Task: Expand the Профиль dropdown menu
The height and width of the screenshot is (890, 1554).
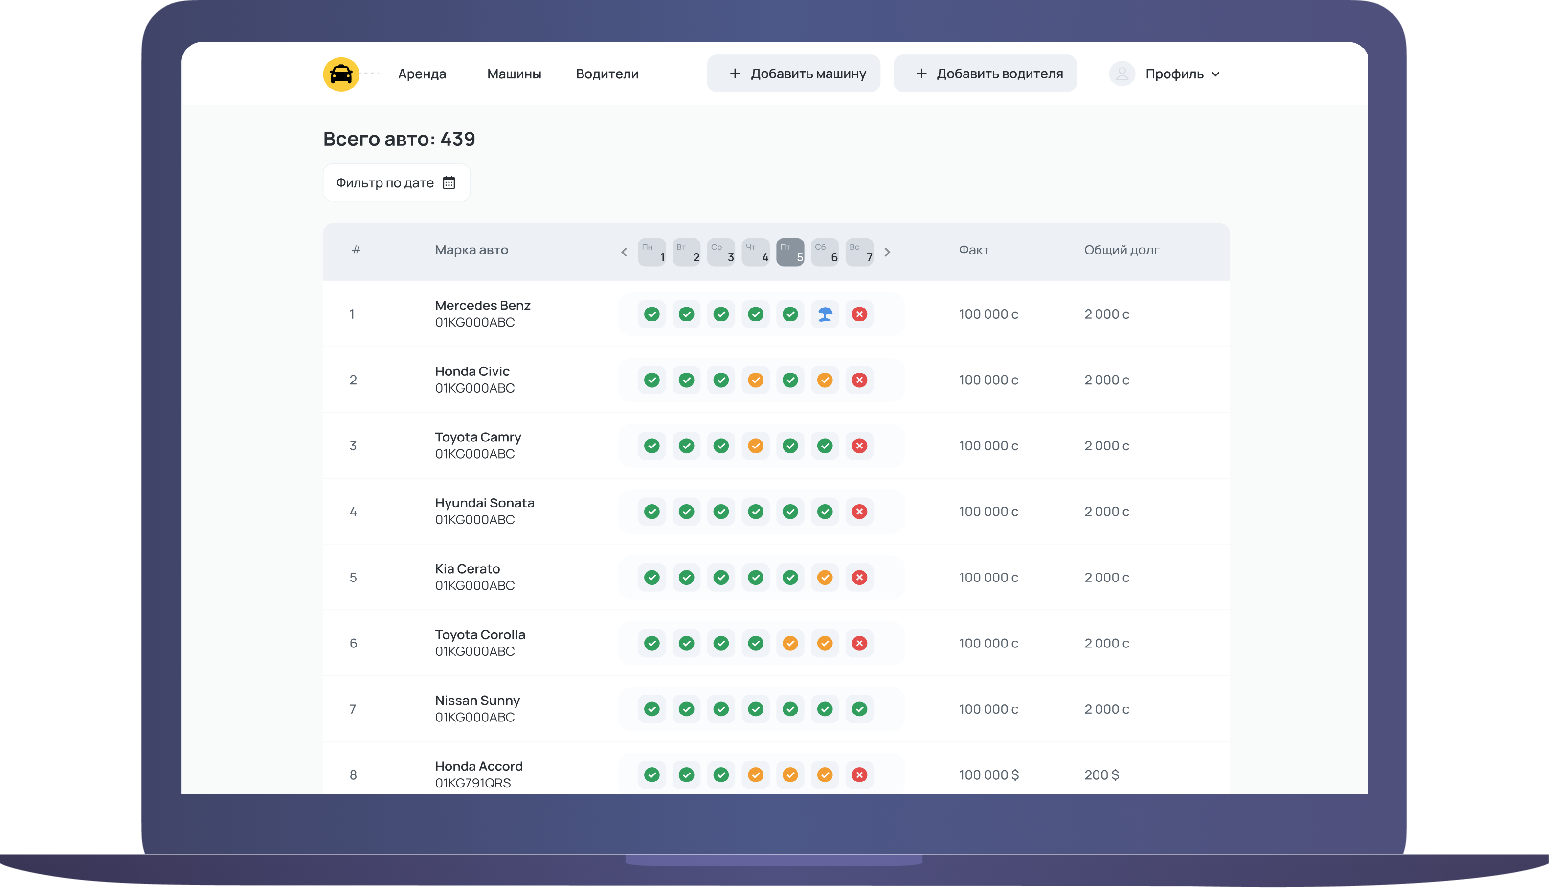Action: click(1182, 74)
